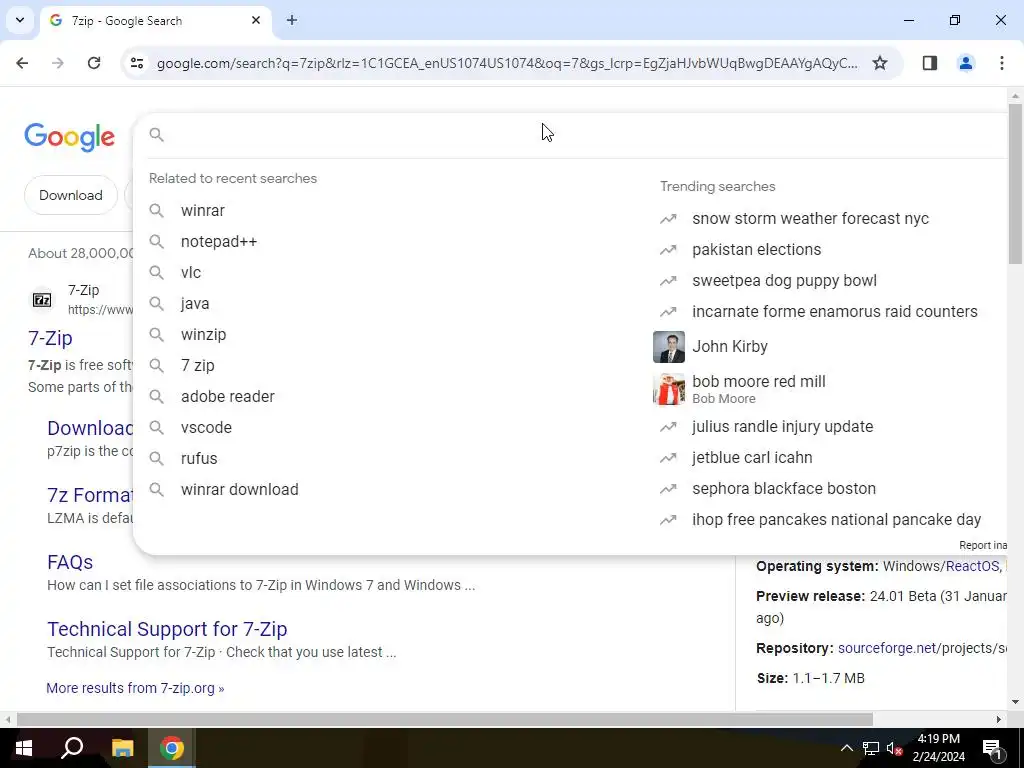Select the java suggestion
Screen dimensions: 1024x768
coord(195,304)
